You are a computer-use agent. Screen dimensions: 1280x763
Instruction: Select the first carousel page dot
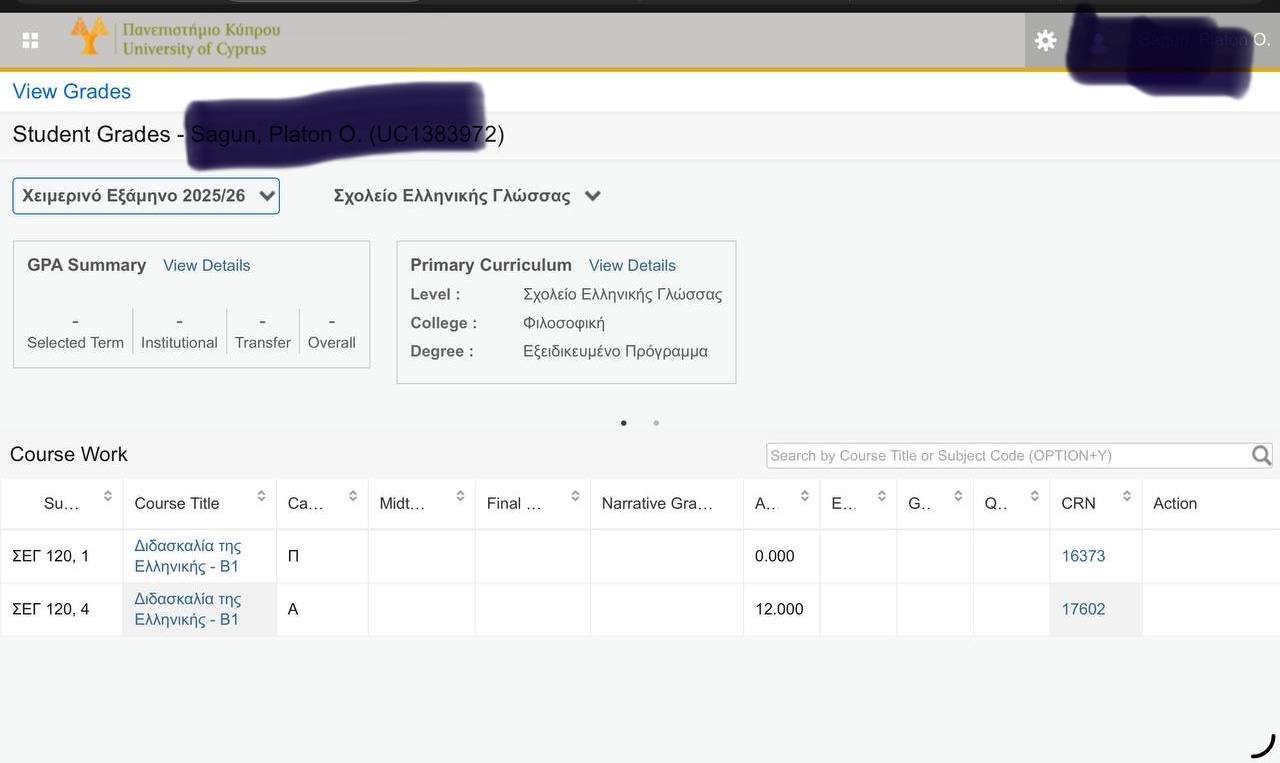[624, 423]
